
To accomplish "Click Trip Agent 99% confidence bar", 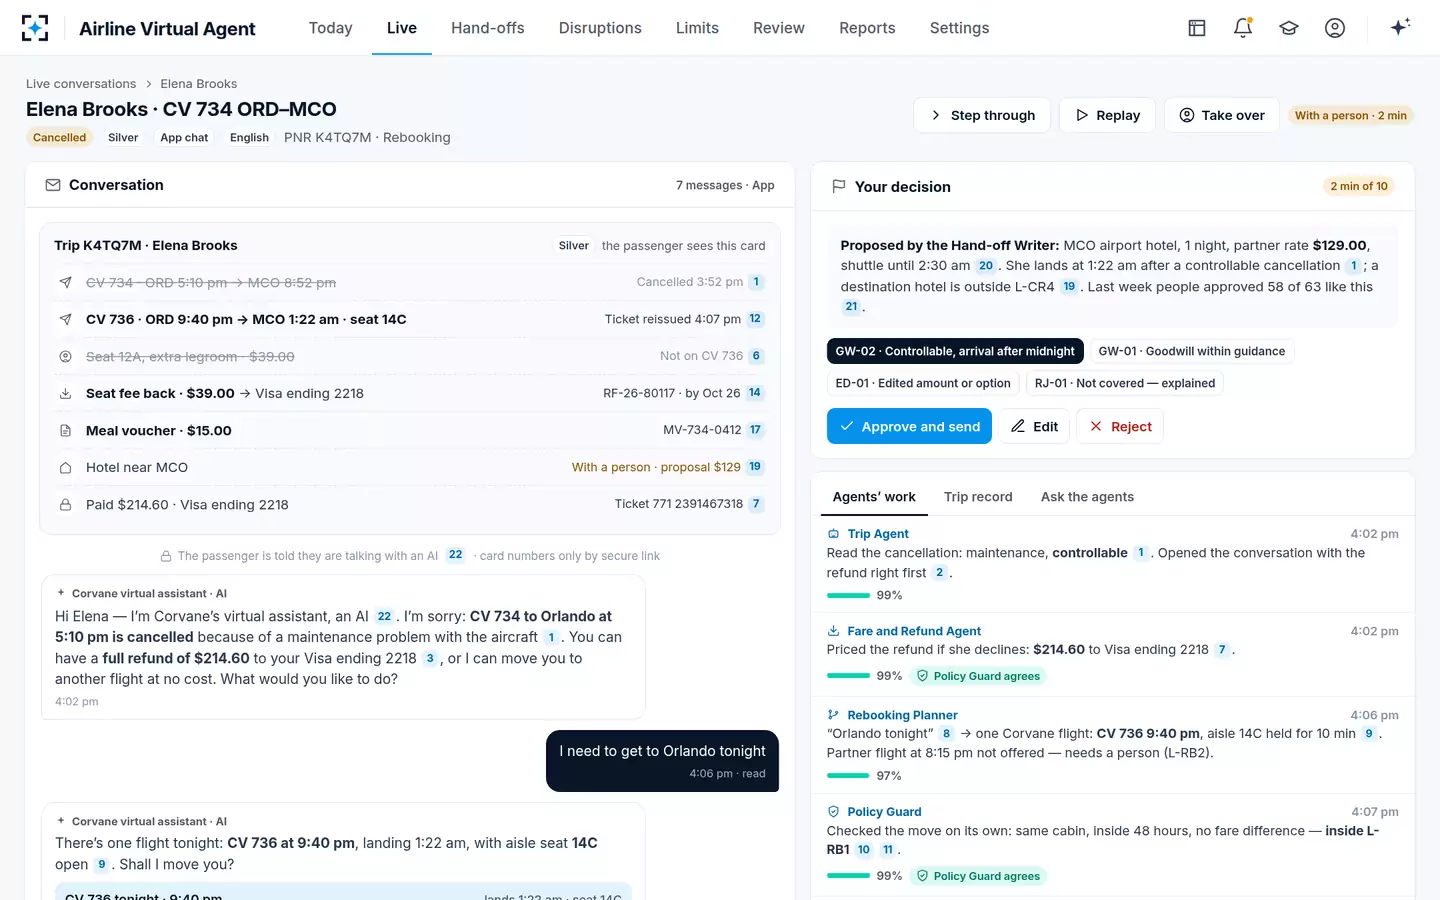I will (848, 596).
